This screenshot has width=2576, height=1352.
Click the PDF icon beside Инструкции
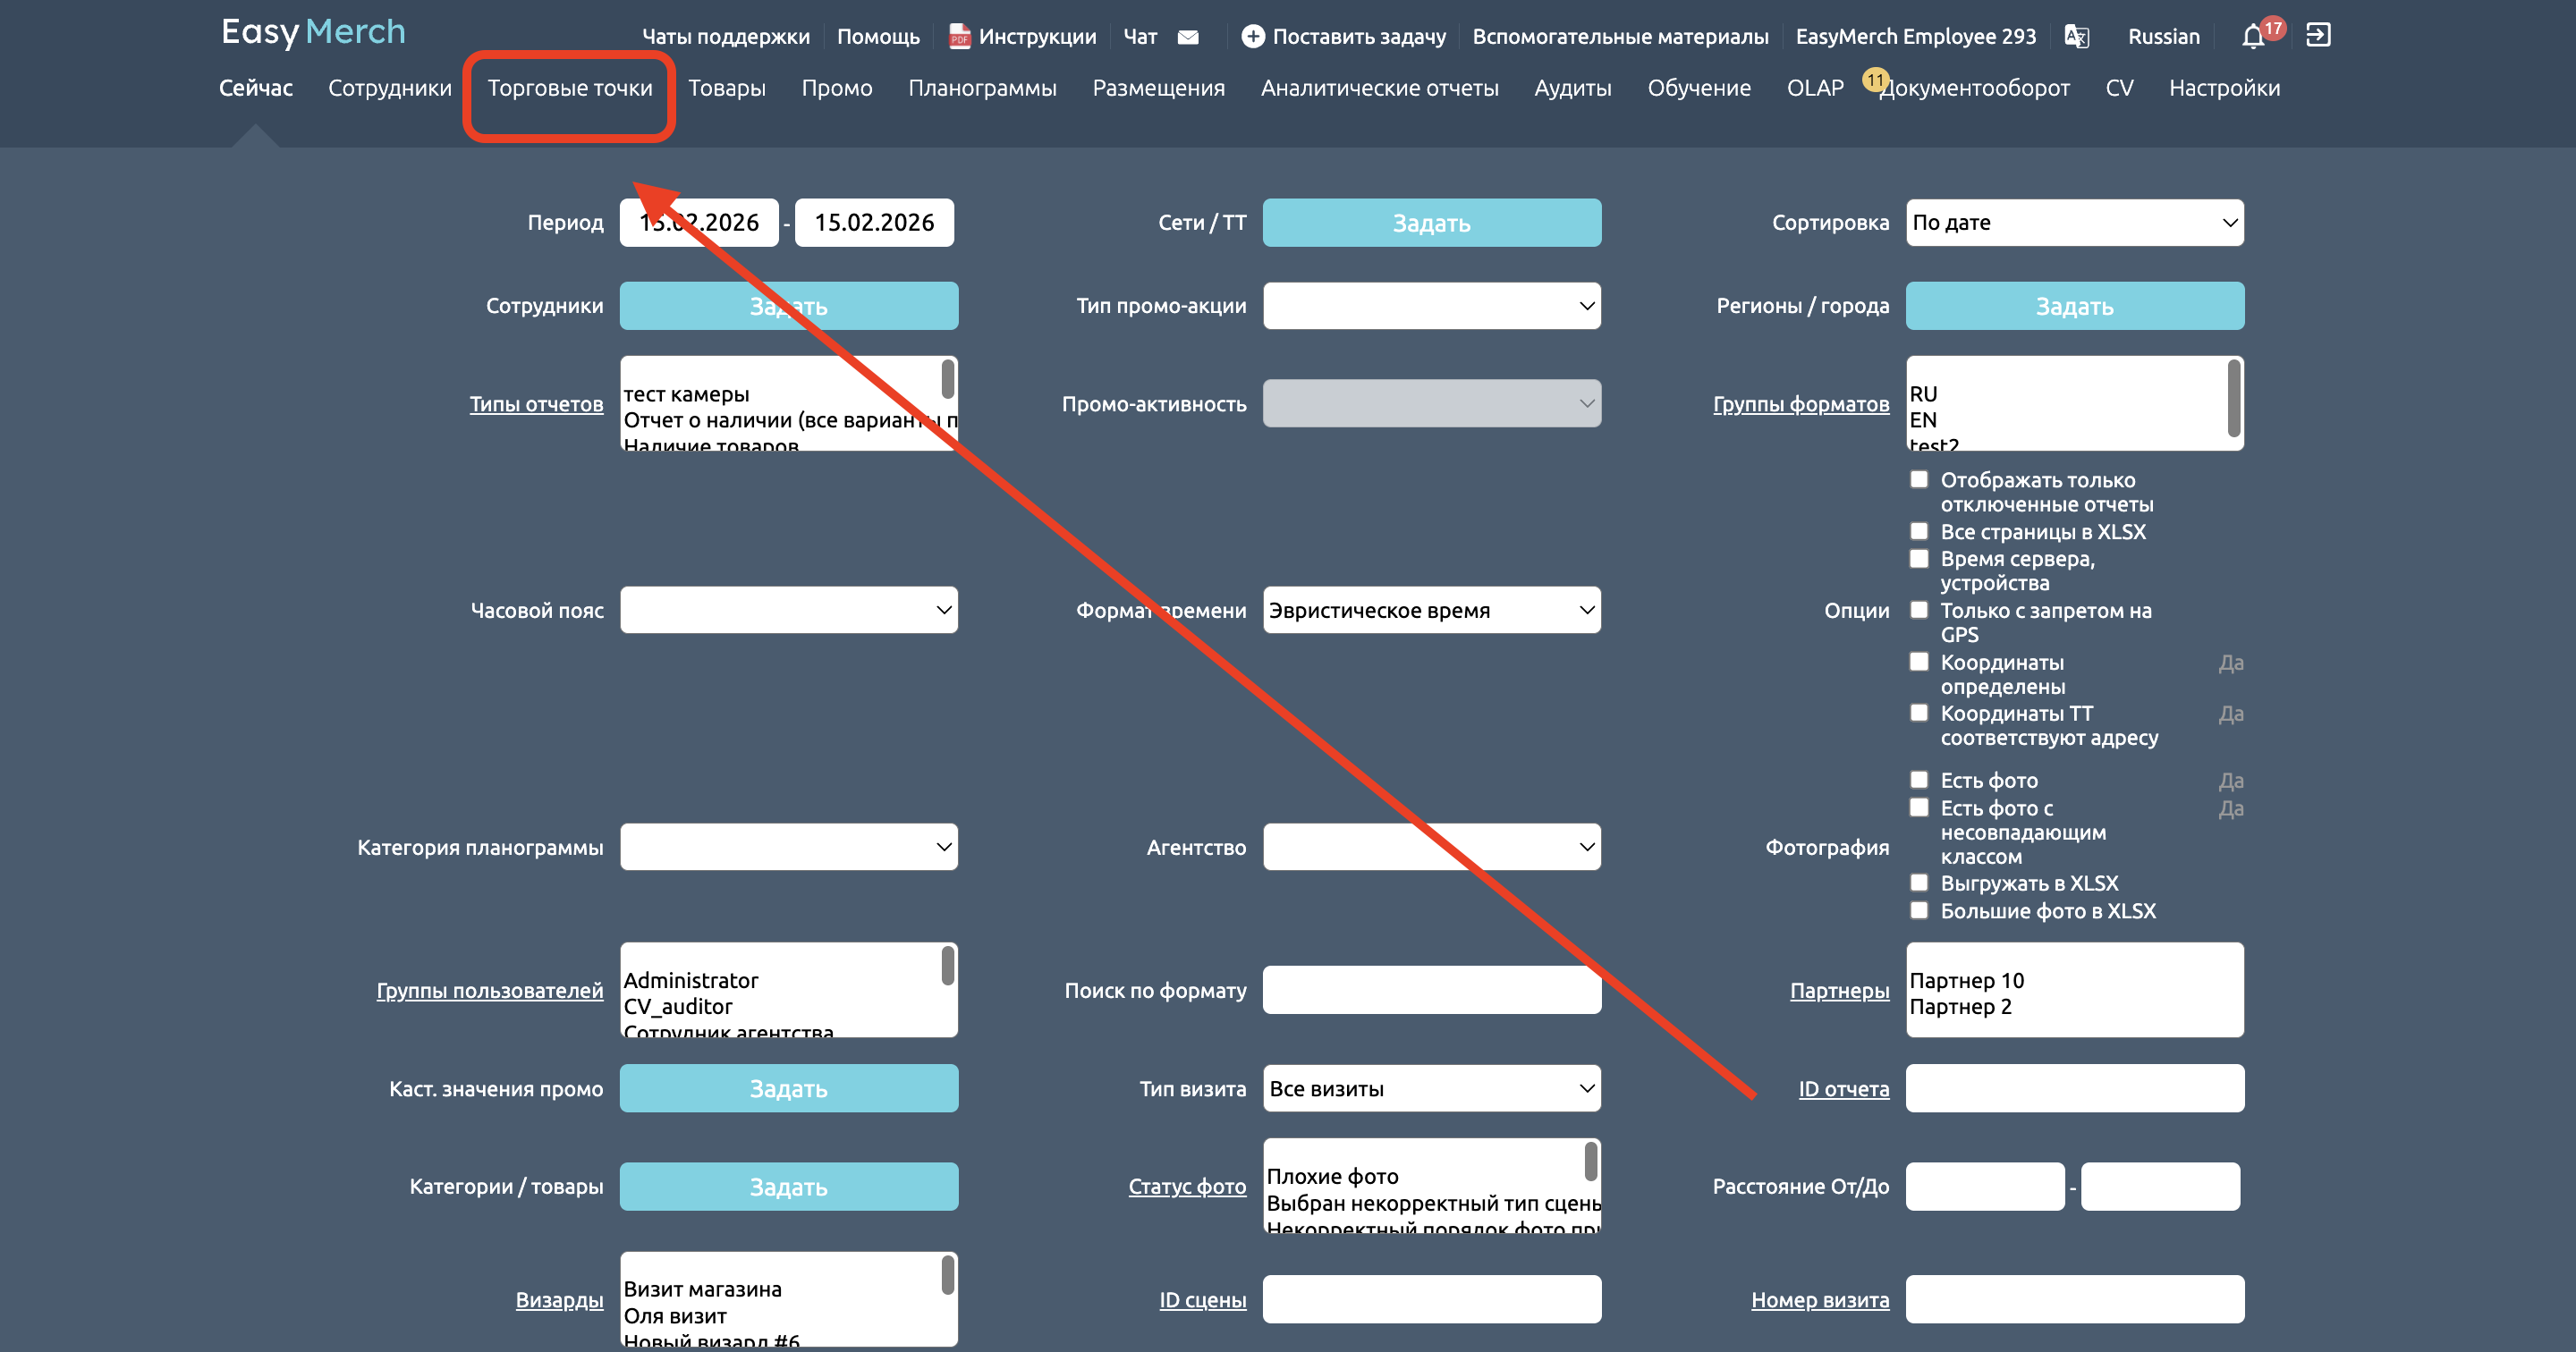959,37
